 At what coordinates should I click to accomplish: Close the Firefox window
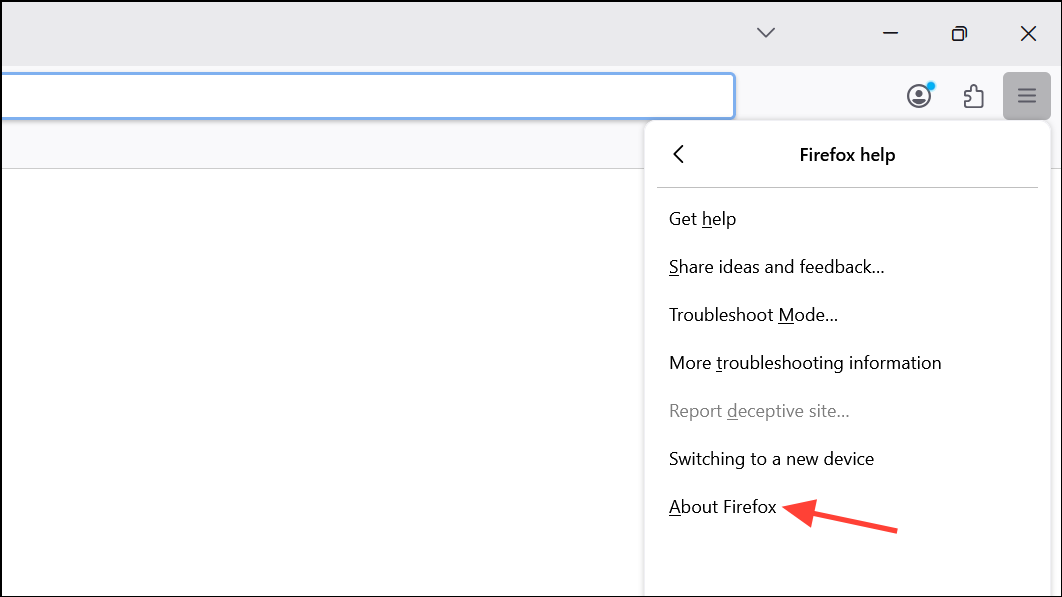point(1028,33)
